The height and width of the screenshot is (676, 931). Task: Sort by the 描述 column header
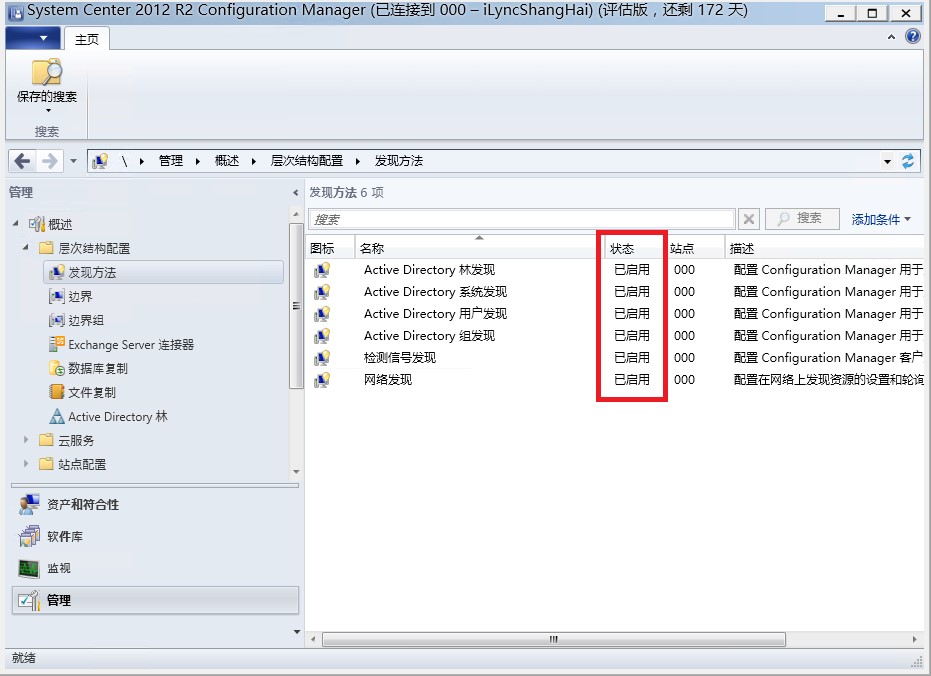tap(824, 248)
